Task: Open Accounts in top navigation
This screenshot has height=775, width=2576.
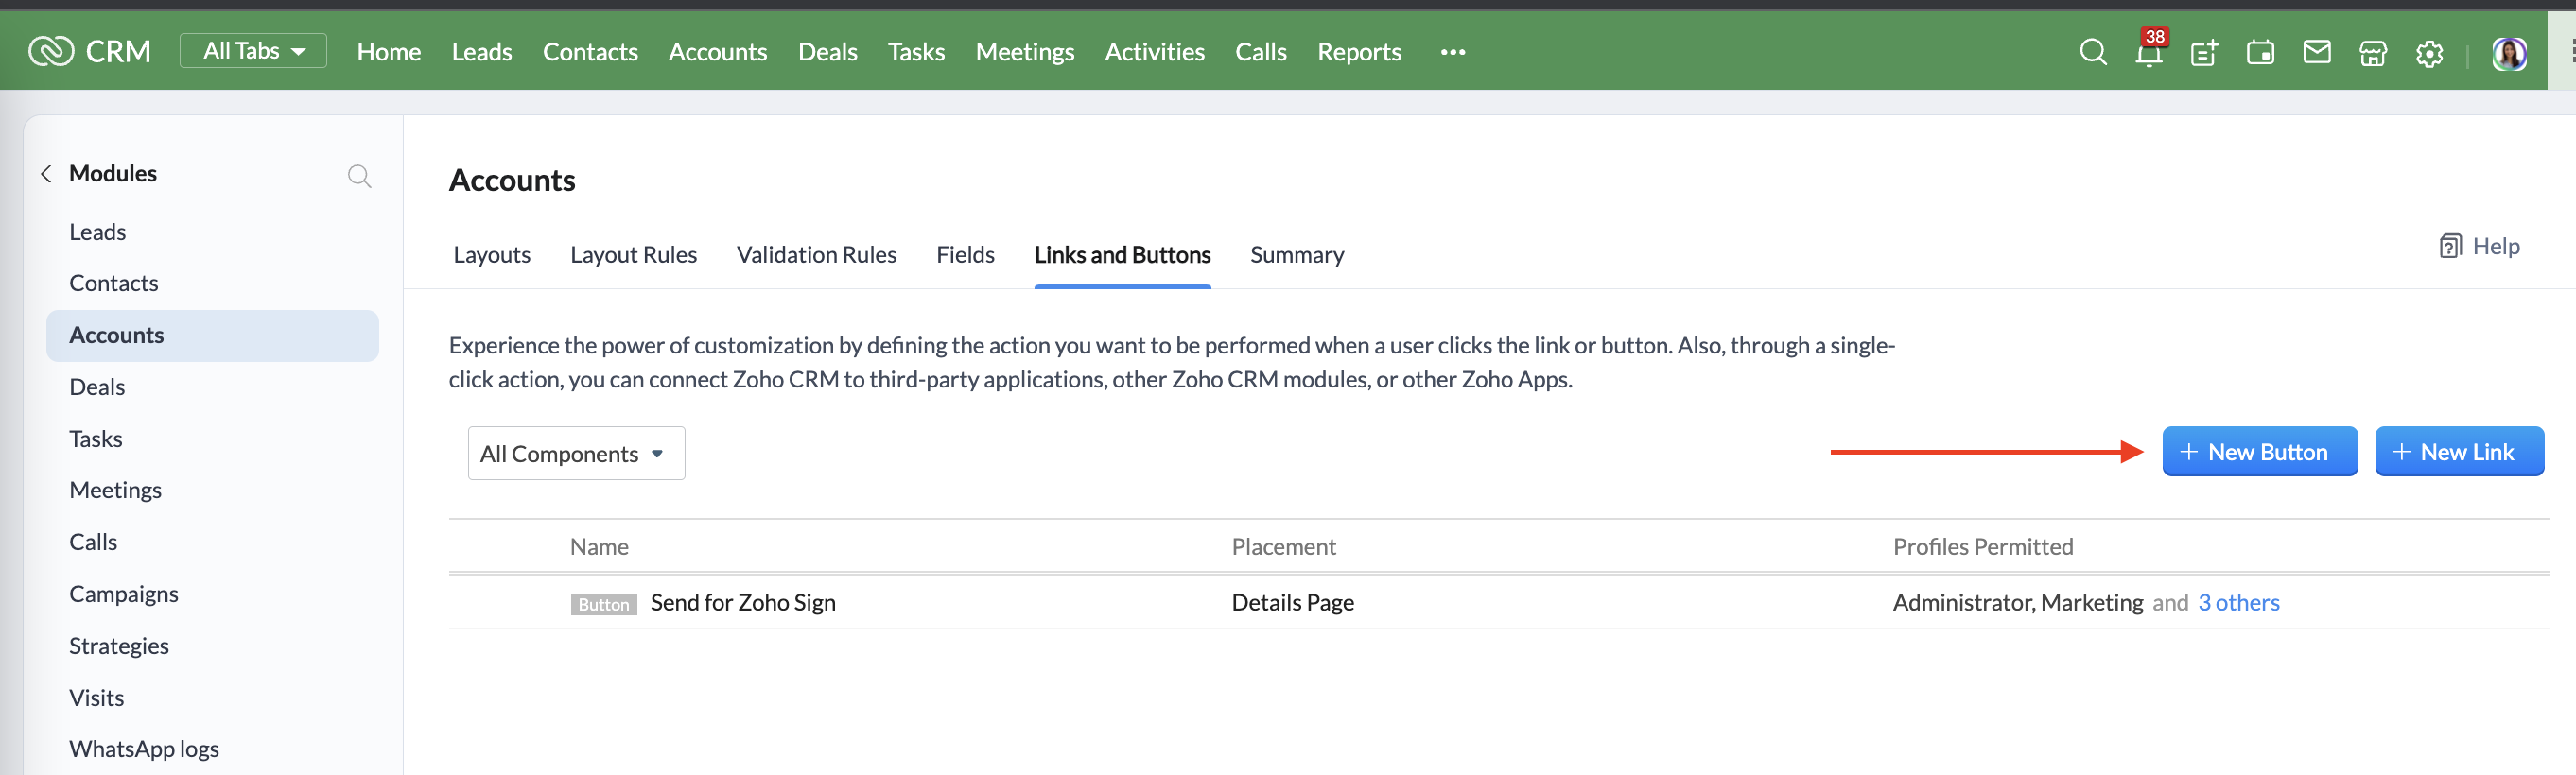Action: point(717,52)
